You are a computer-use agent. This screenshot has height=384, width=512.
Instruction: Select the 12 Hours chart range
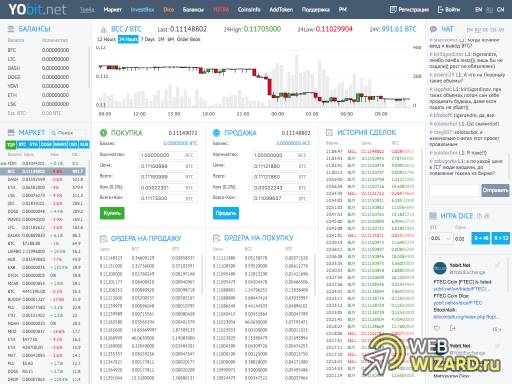coord(107,39)
